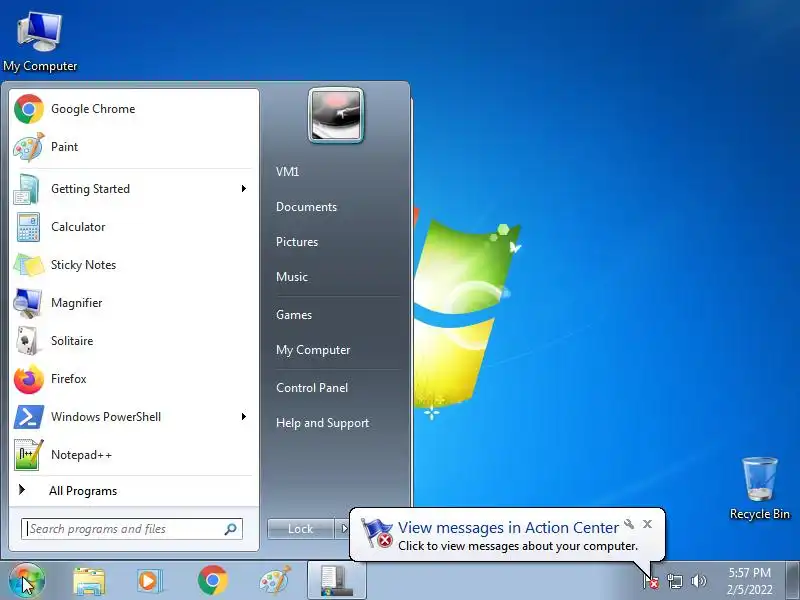Click the search magnifier icon
Screen dimensions: 800x600
coord(231,529)
